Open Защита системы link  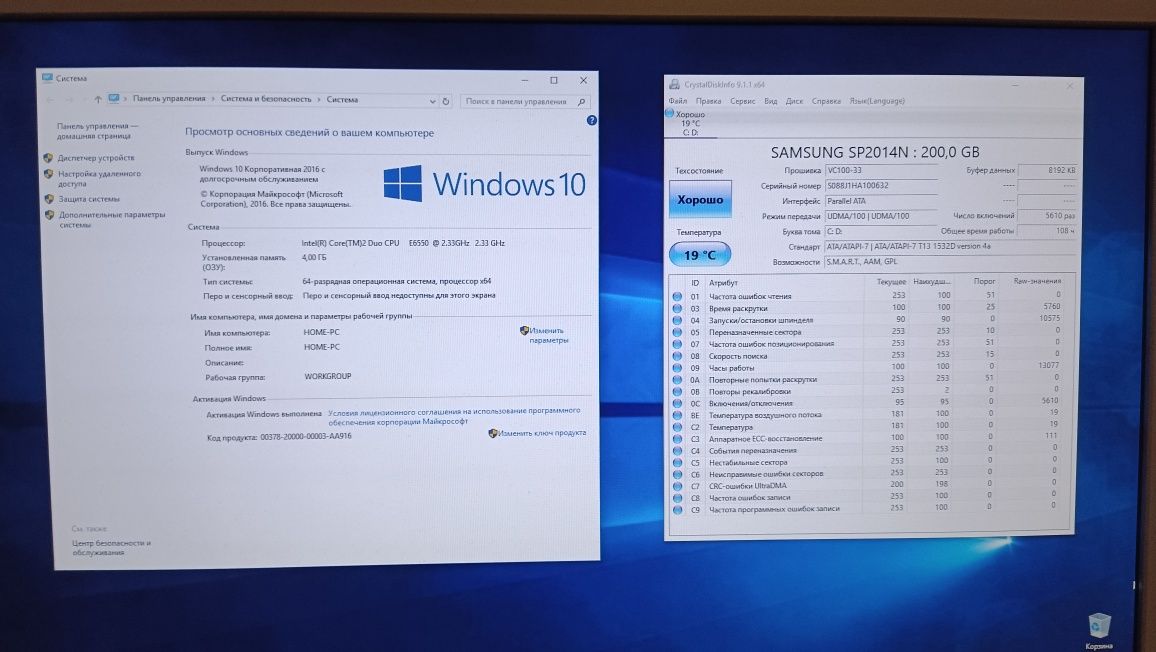point(88,199)
